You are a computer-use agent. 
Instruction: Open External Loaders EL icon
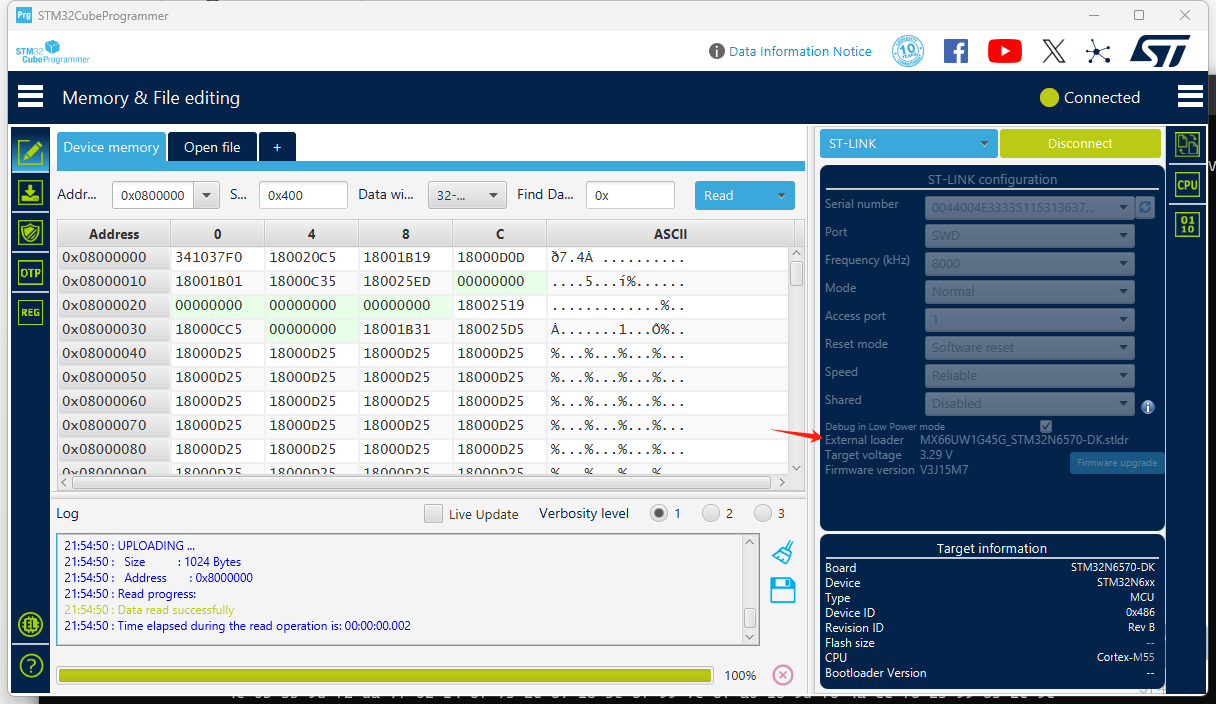pyautogui.click(x=31, y=625)
